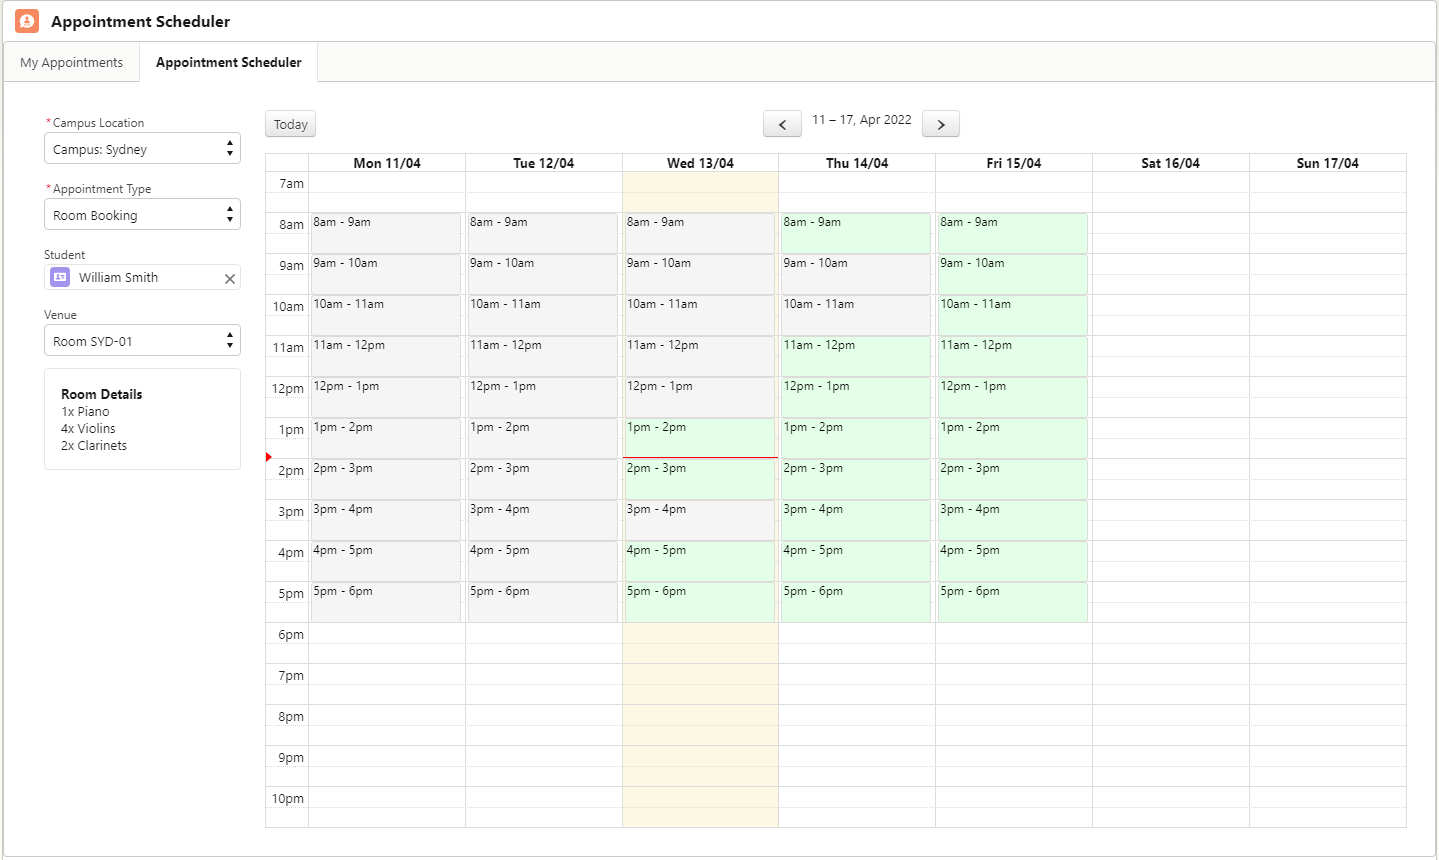This screenshot has height=860, width=1439.
Task: Select Thursday 8am - 9am available slot
Action: 855,233
